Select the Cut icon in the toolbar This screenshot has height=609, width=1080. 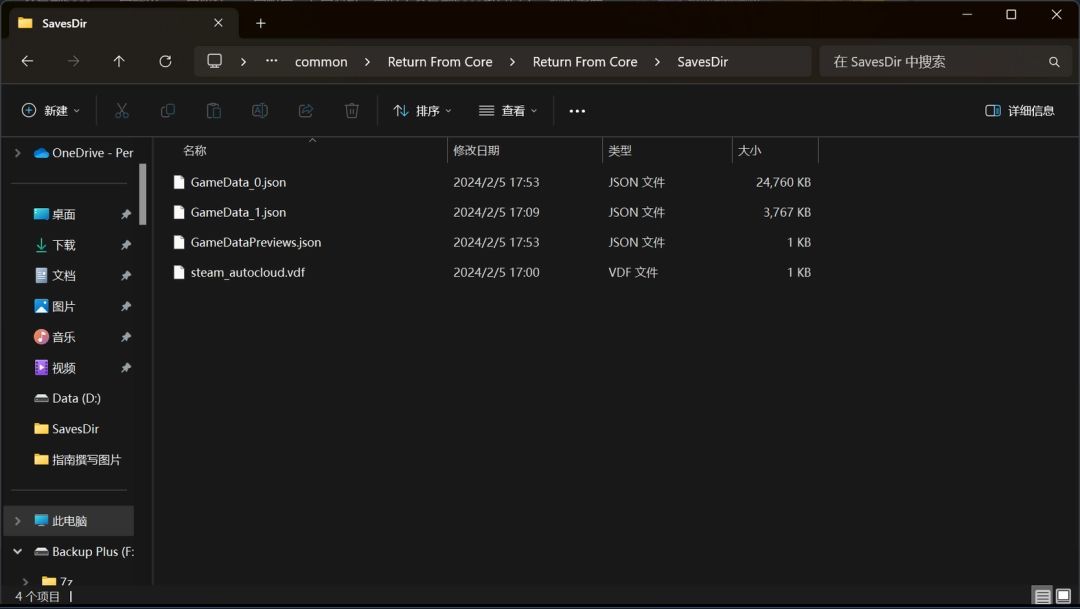[121, 110]
